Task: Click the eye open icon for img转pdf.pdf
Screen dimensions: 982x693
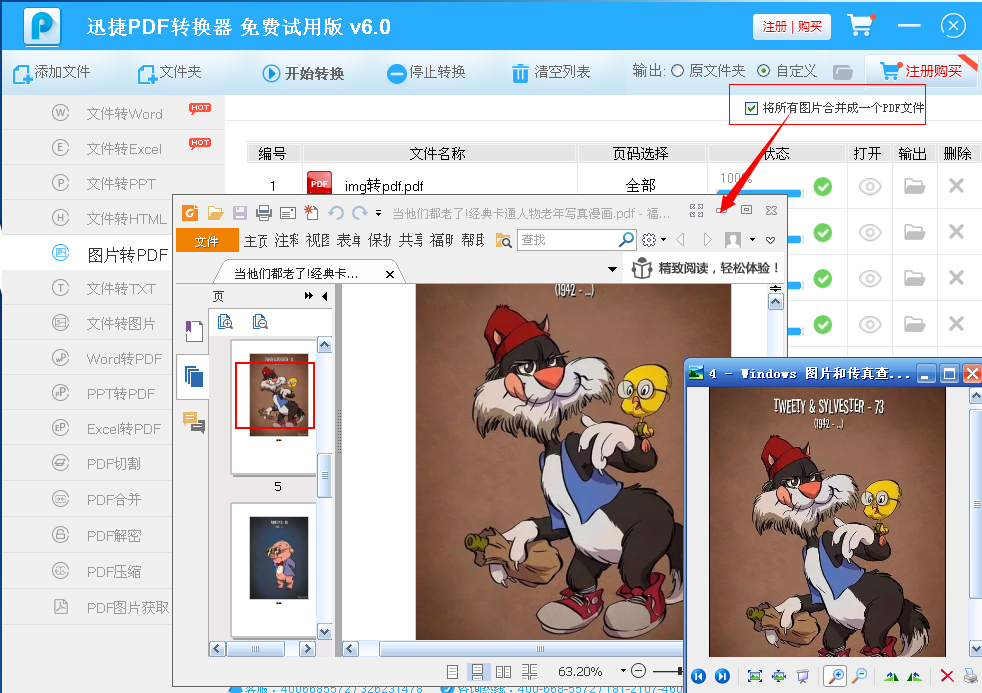Action: tap(870, 187)
